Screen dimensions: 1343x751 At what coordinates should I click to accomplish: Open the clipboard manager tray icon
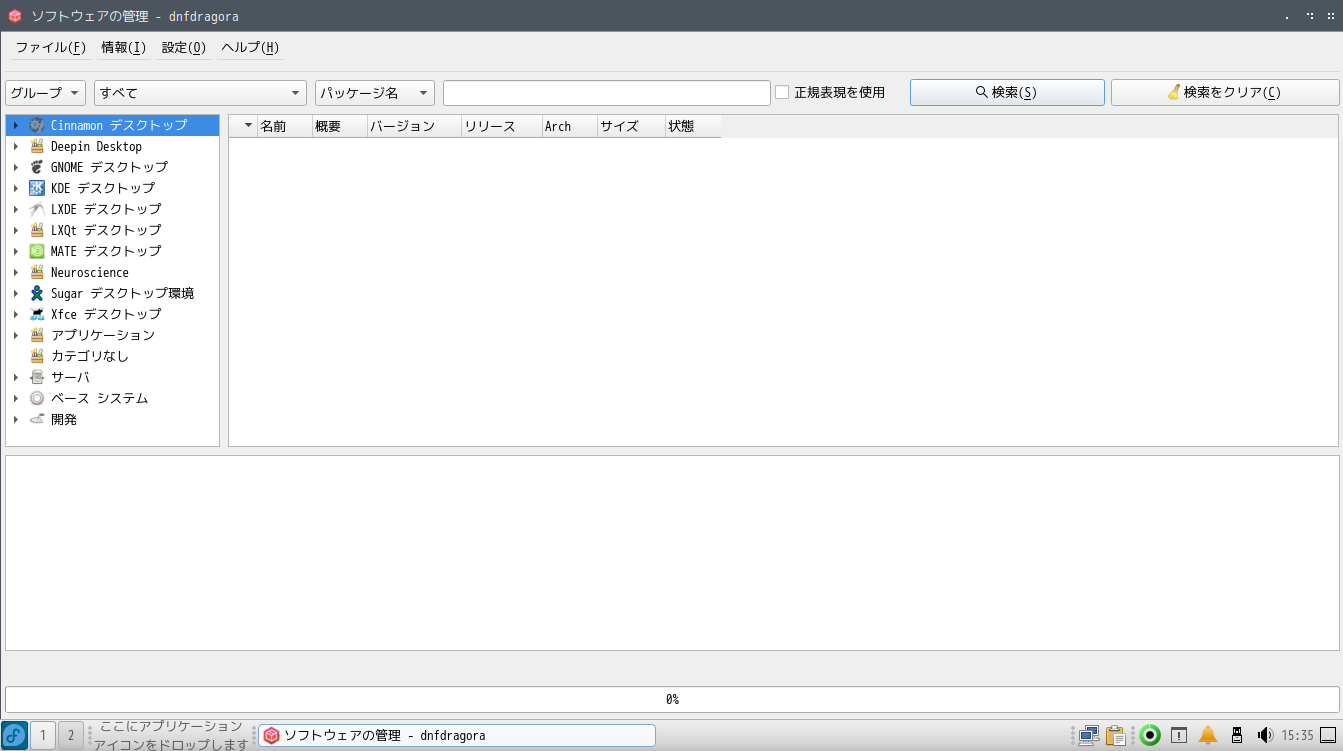pyautogui.click(x=1116, y=736)
